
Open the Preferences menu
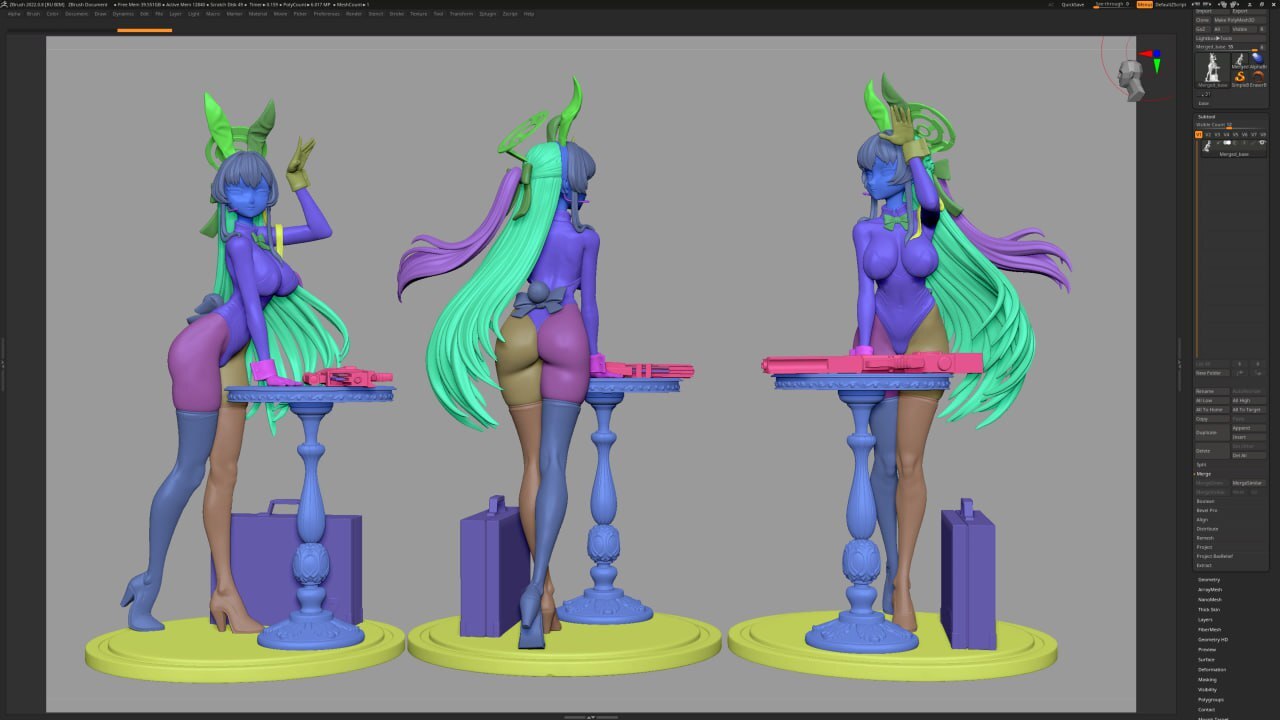point(327,14)
